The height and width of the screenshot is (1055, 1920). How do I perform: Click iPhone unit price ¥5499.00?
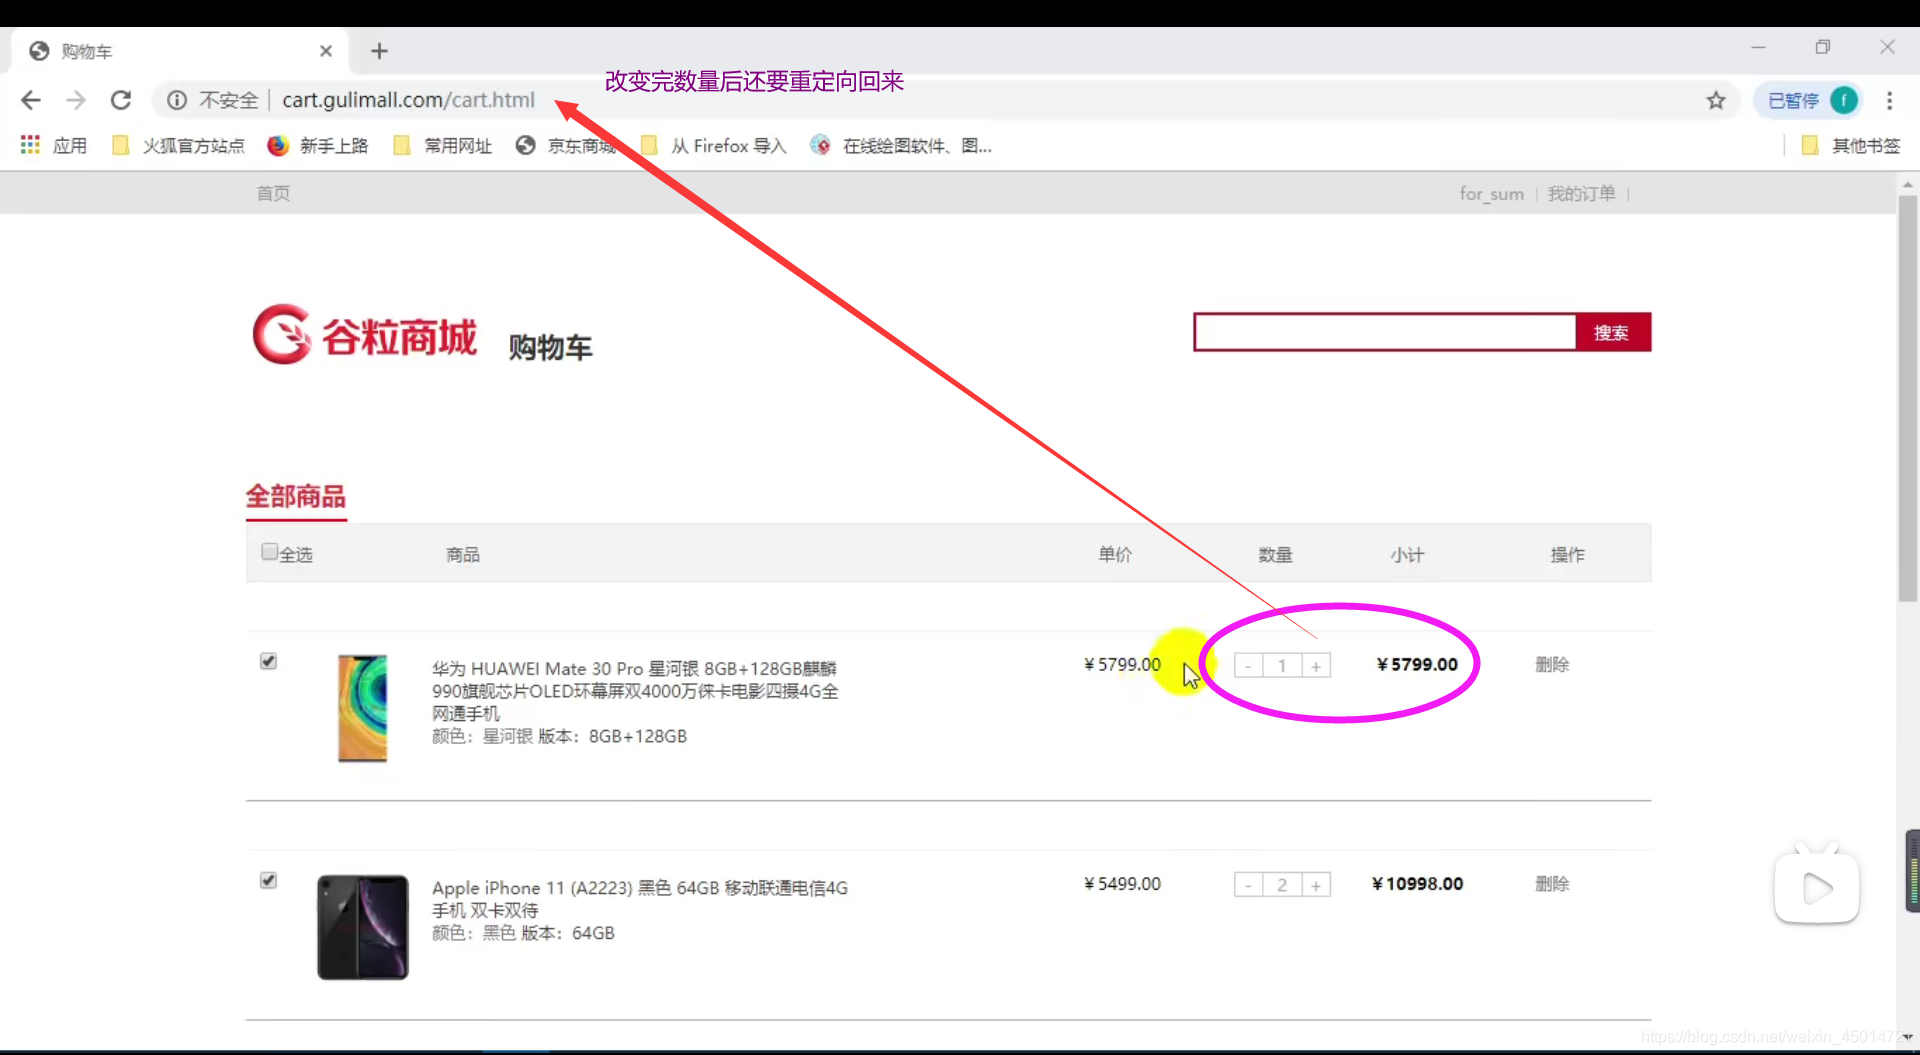tap(1122, 883)
